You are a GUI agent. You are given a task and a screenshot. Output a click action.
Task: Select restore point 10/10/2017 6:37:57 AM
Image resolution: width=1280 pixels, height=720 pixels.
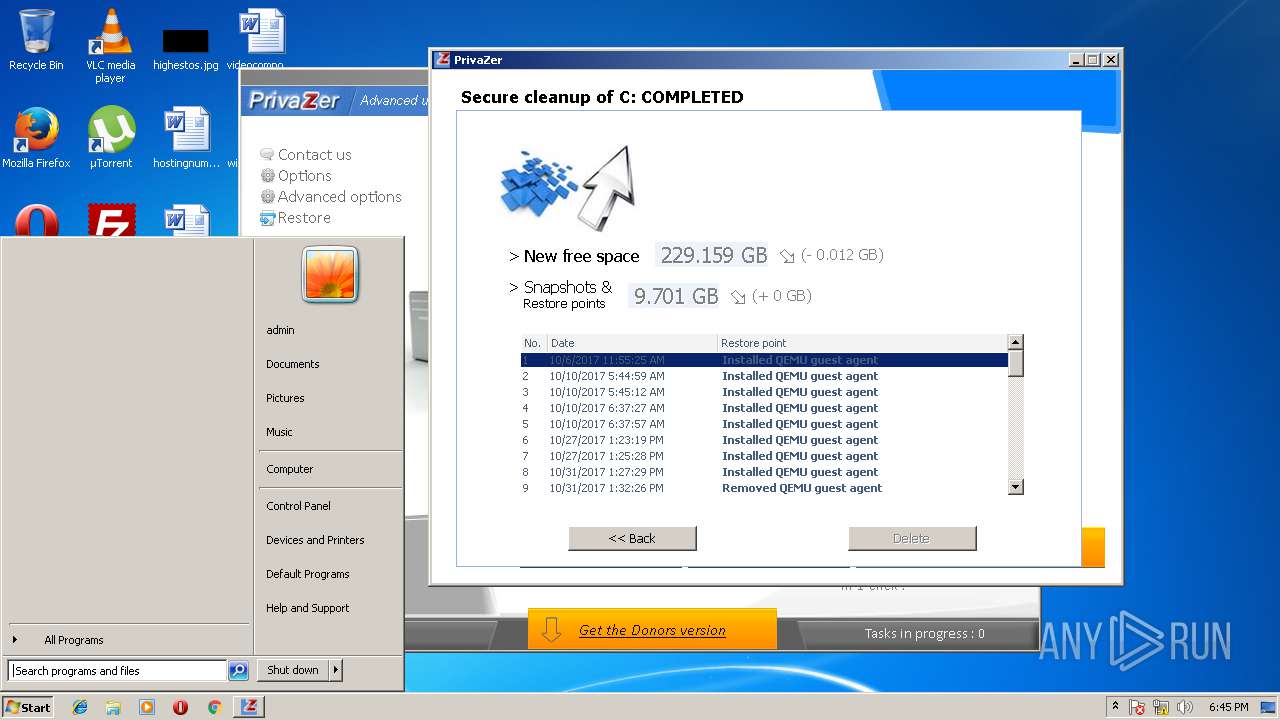pyautogui.click(x=764, y=424)
